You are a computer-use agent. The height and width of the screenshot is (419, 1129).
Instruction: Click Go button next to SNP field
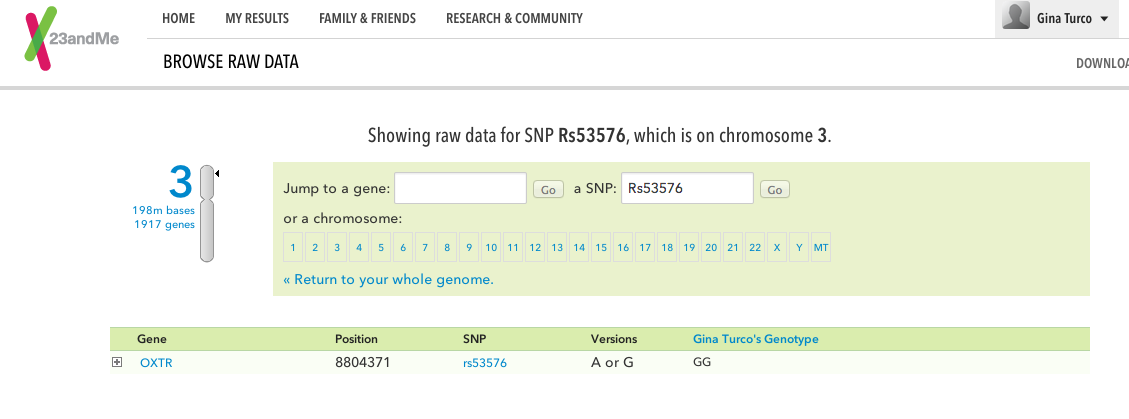775,189
